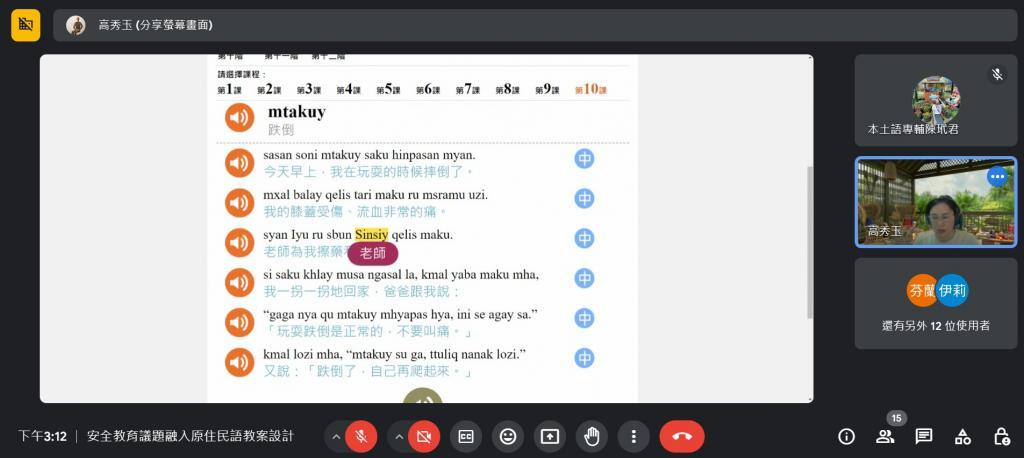Open the chat messages panel

coord(923,436)
